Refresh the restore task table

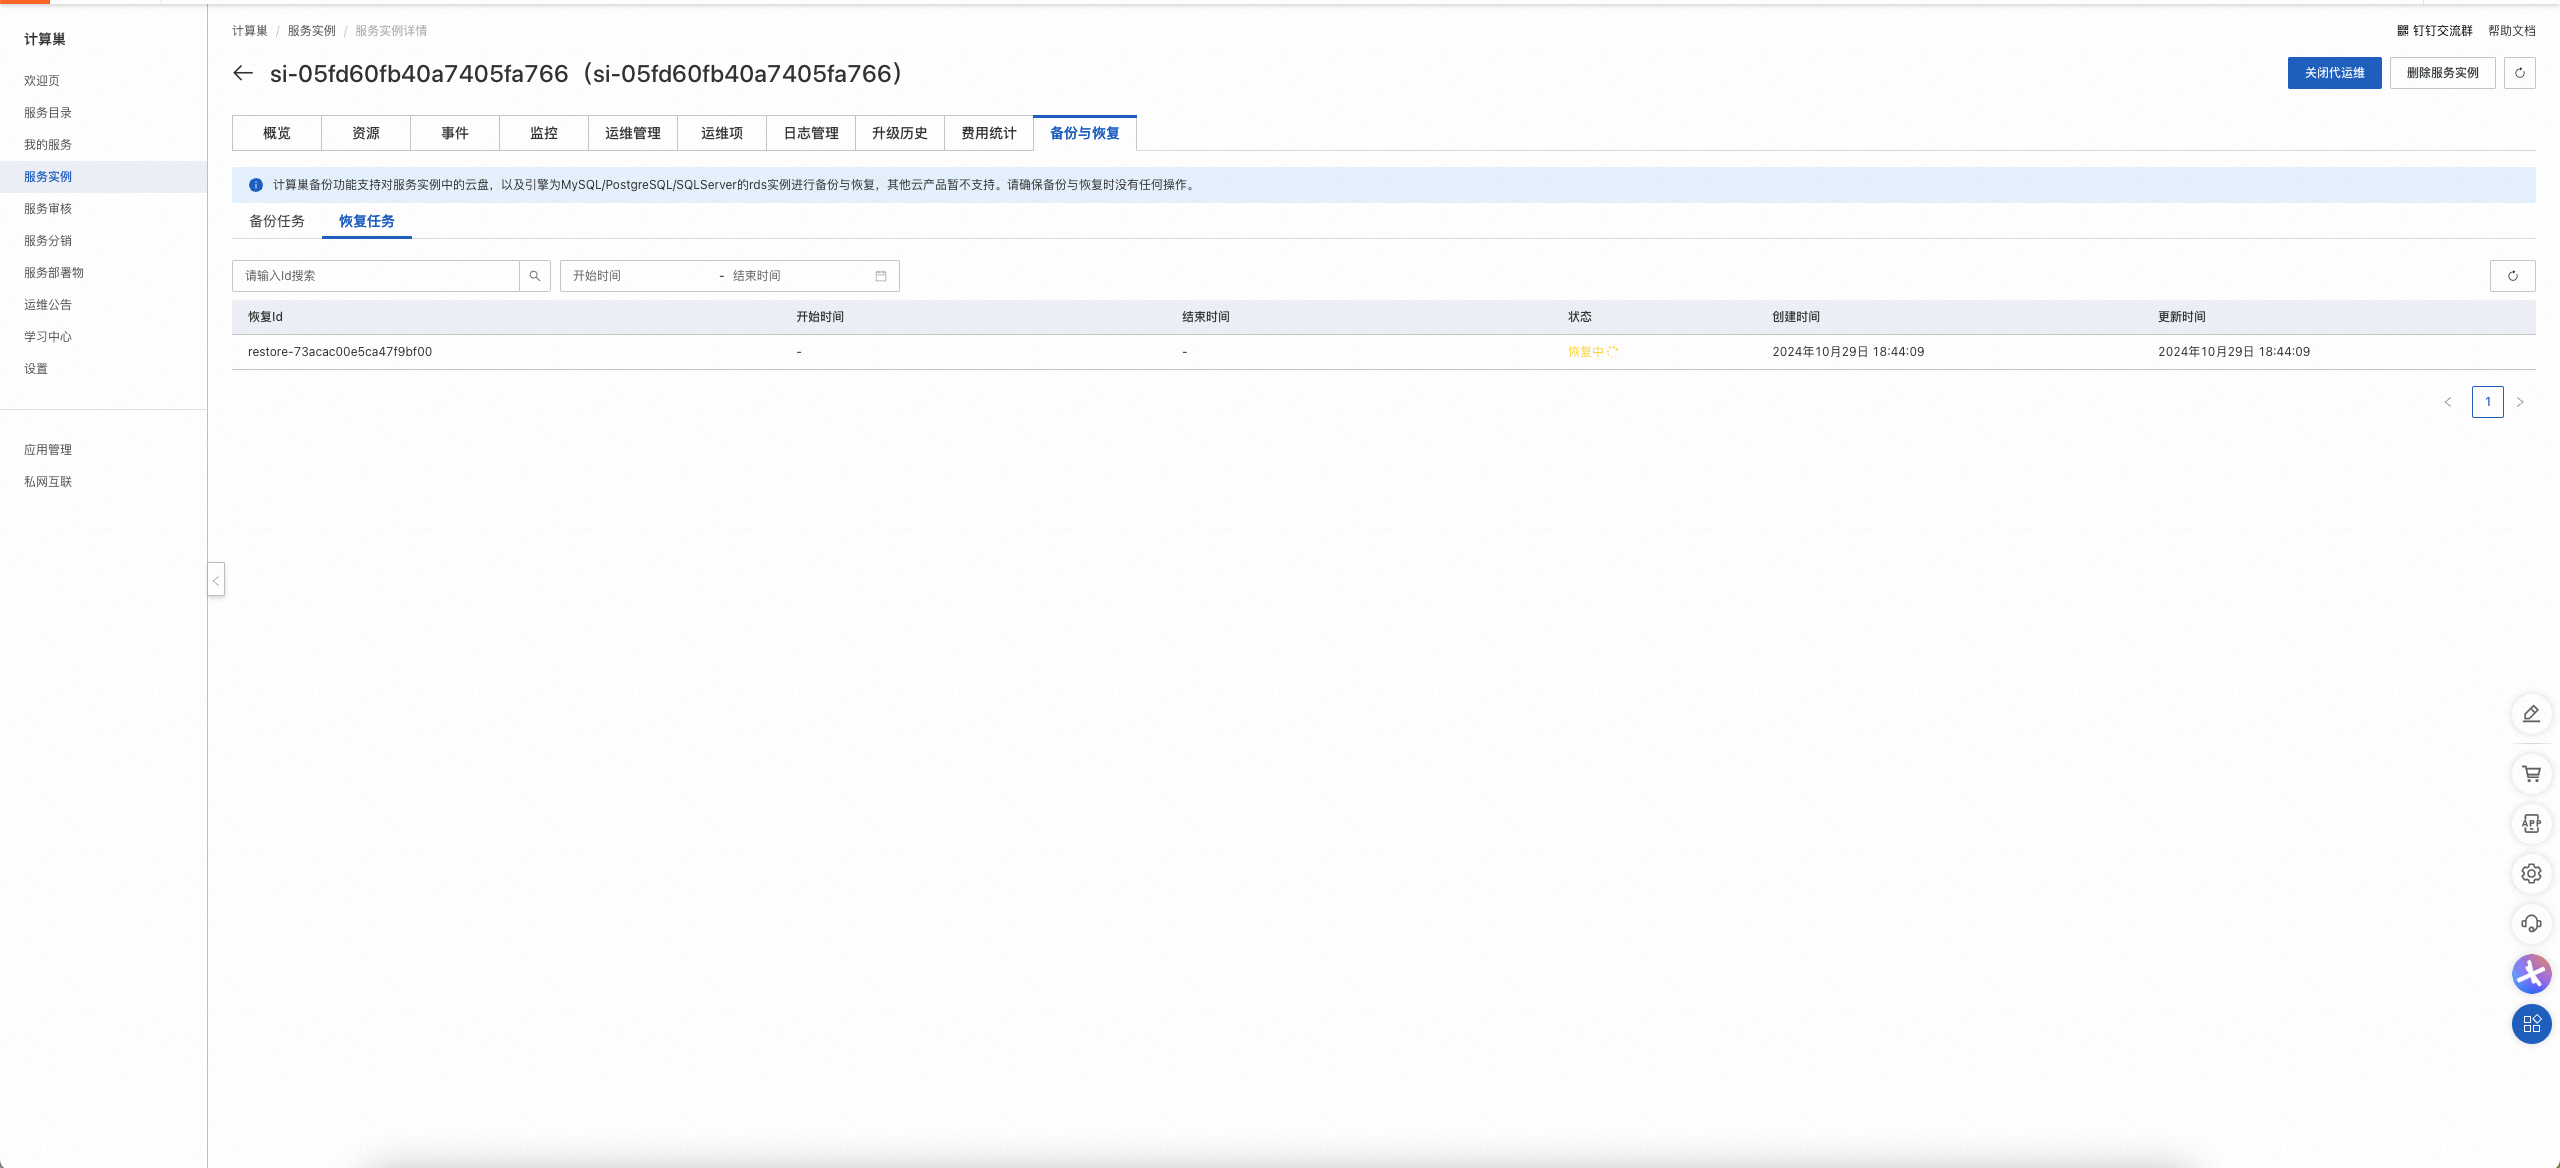pyautogui.click(x=2512, y=276)
